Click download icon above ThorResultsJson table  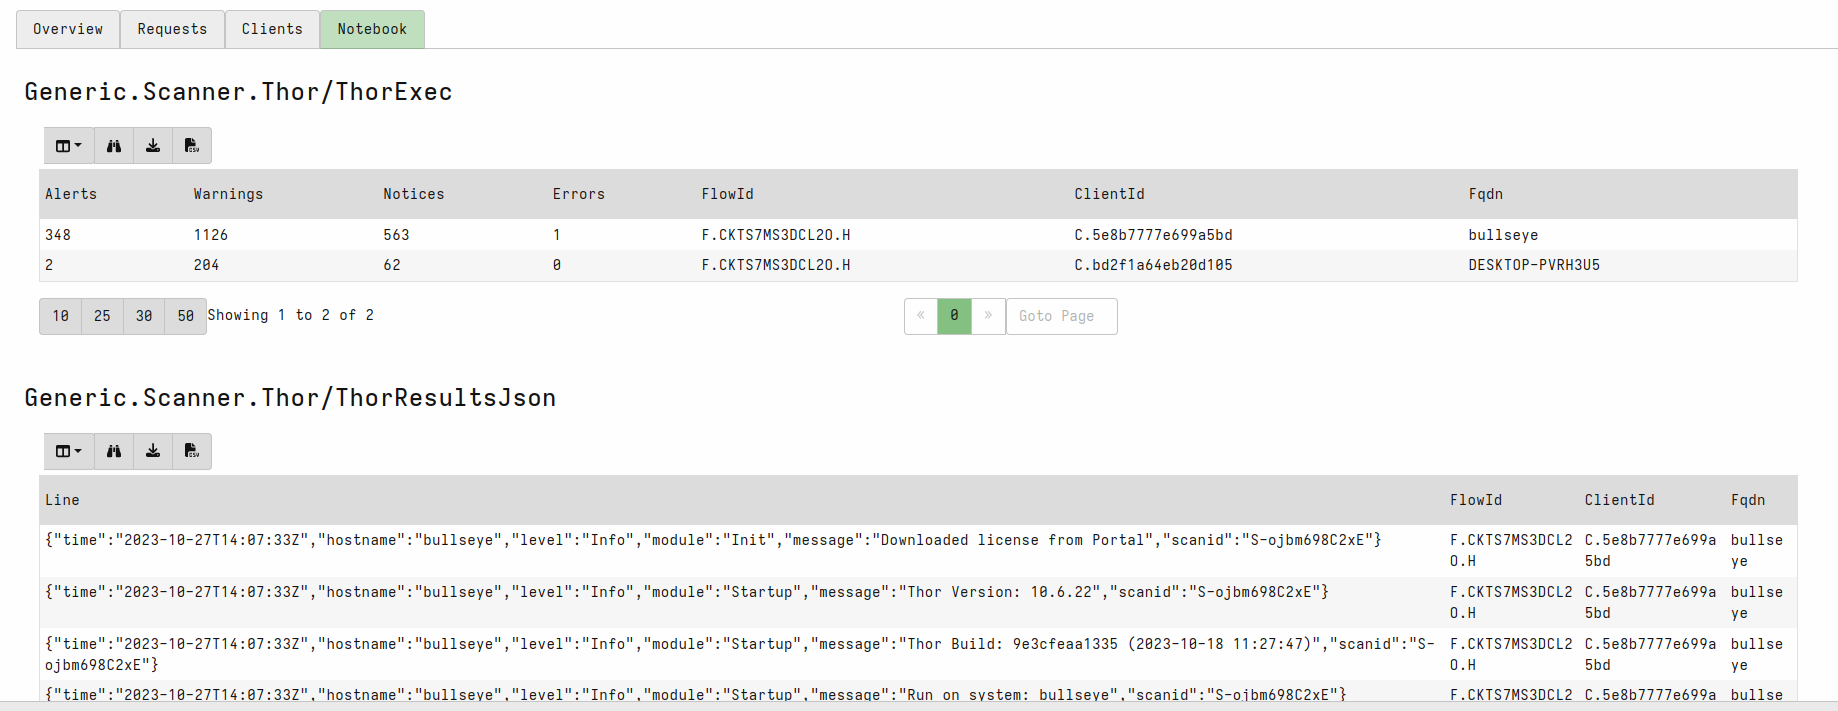153,452
